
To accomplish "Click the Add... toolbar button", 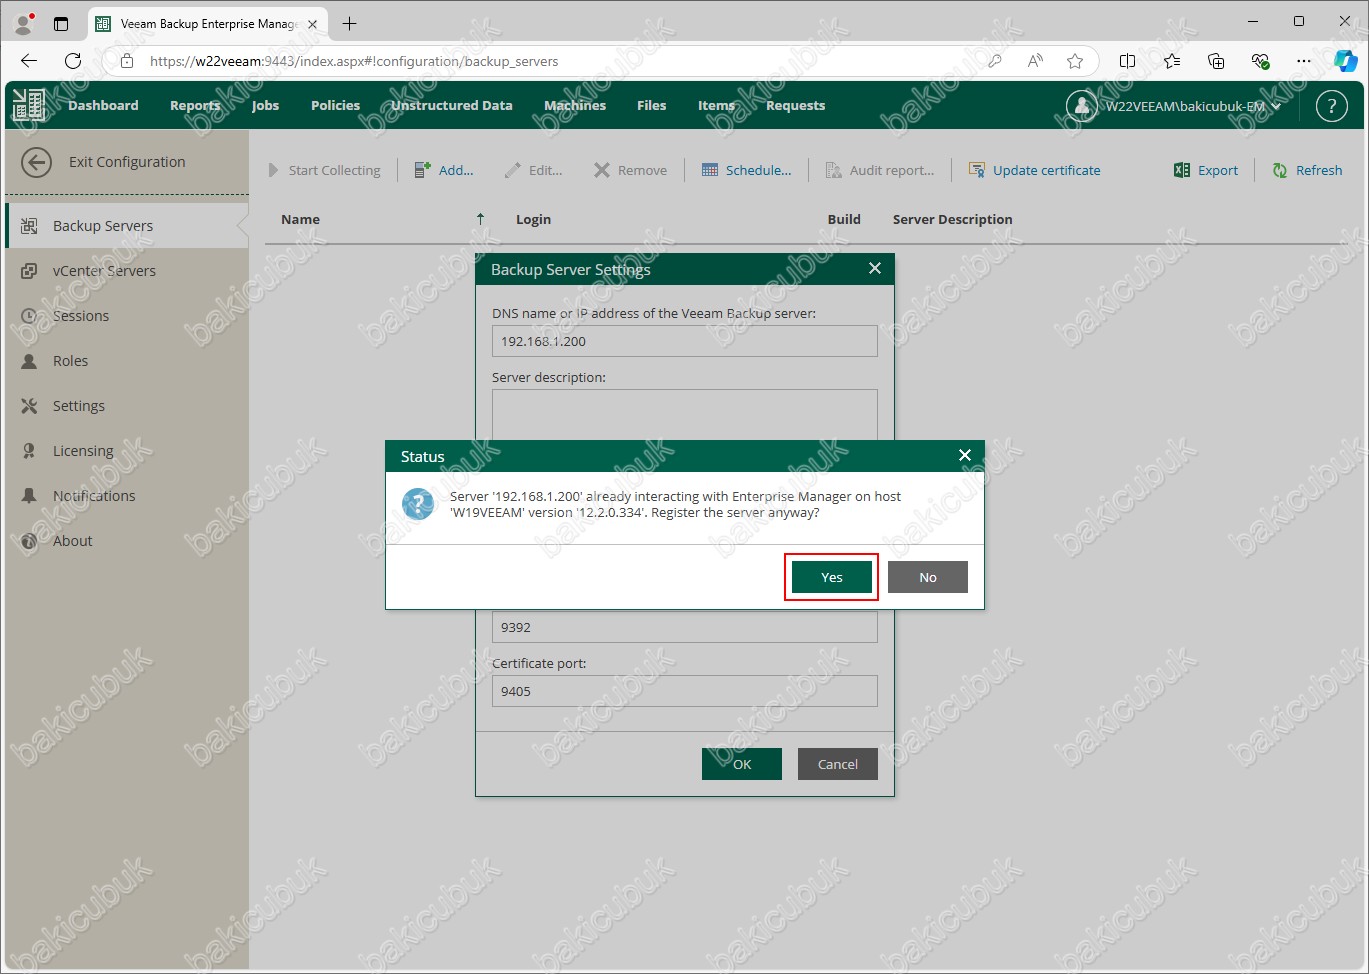I will (x=444, y=170).
